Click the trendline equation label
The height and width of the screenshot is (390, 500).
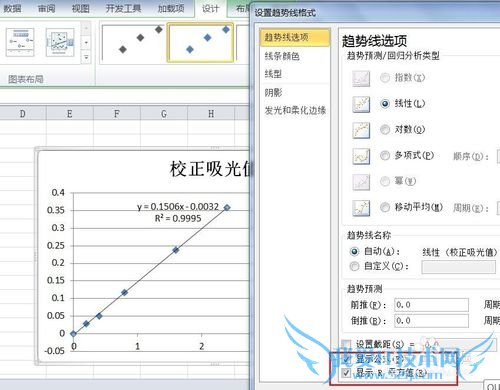tap(178, 207)
